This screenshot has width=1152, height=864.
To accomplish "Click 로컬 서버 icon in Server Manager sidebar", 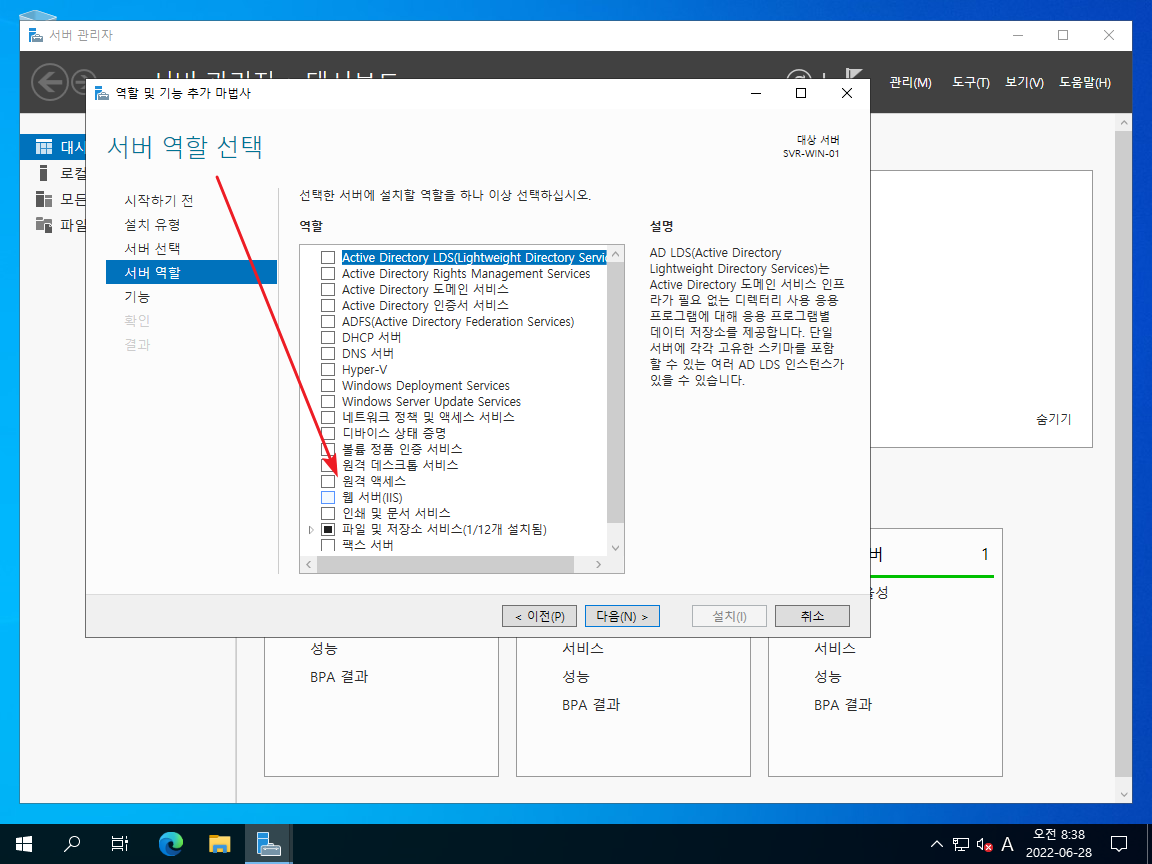I will pyautogui.click(x=43, y=173).
